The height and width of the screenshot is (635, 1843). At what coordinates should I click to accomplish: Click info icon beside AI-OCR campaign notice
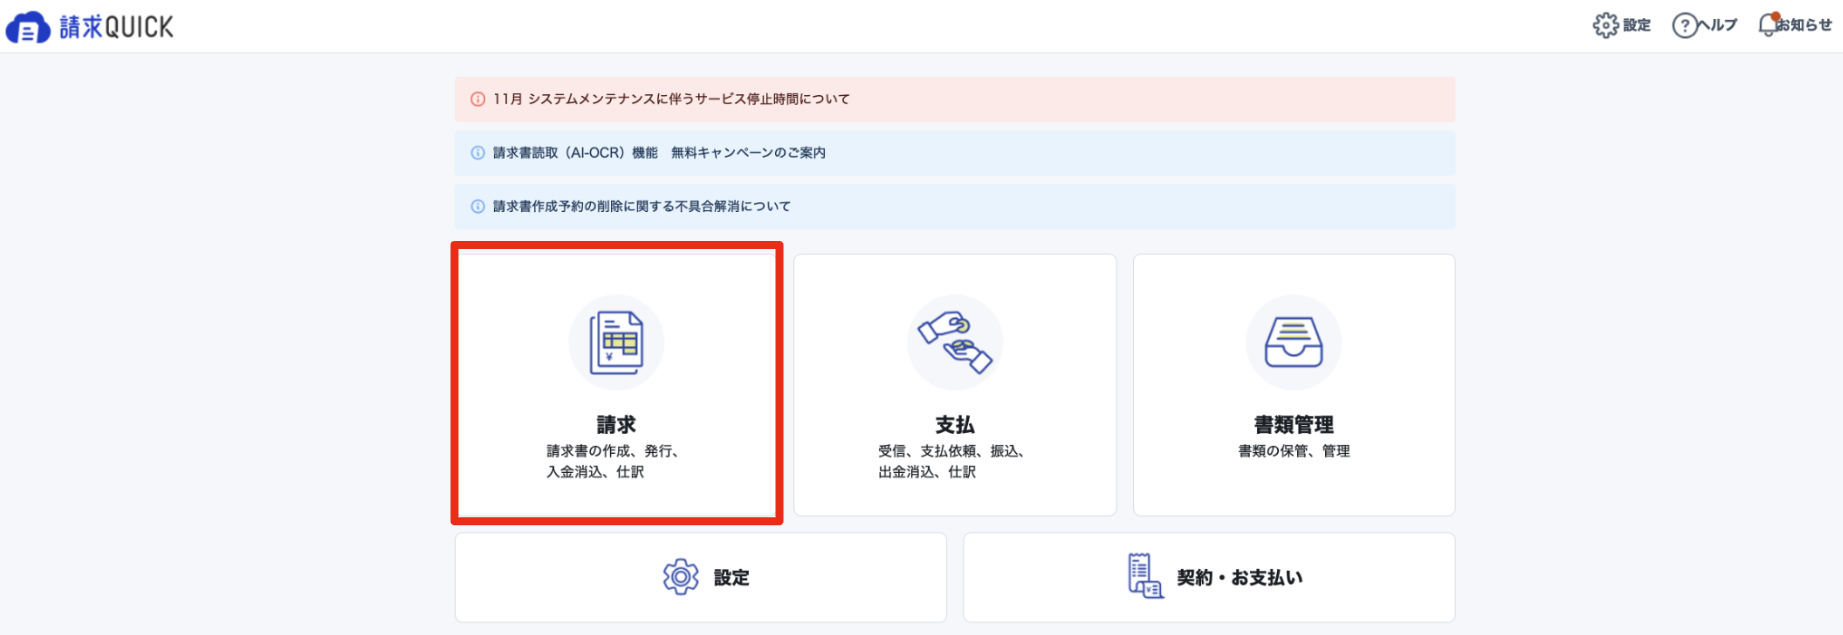478,153
